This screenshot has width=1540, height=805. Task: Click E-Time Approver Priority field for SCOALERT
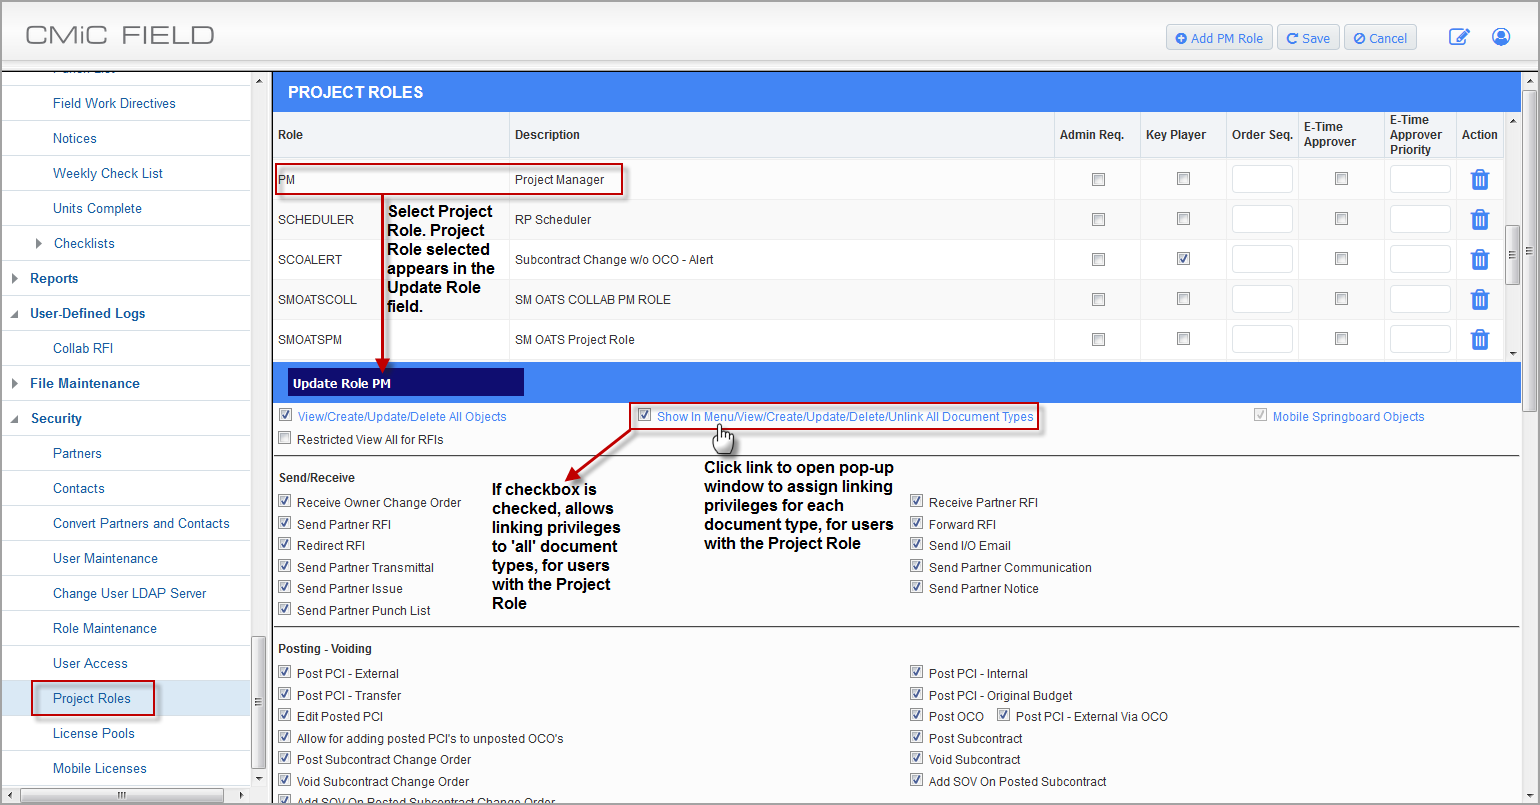click(x=1420, y=260)
